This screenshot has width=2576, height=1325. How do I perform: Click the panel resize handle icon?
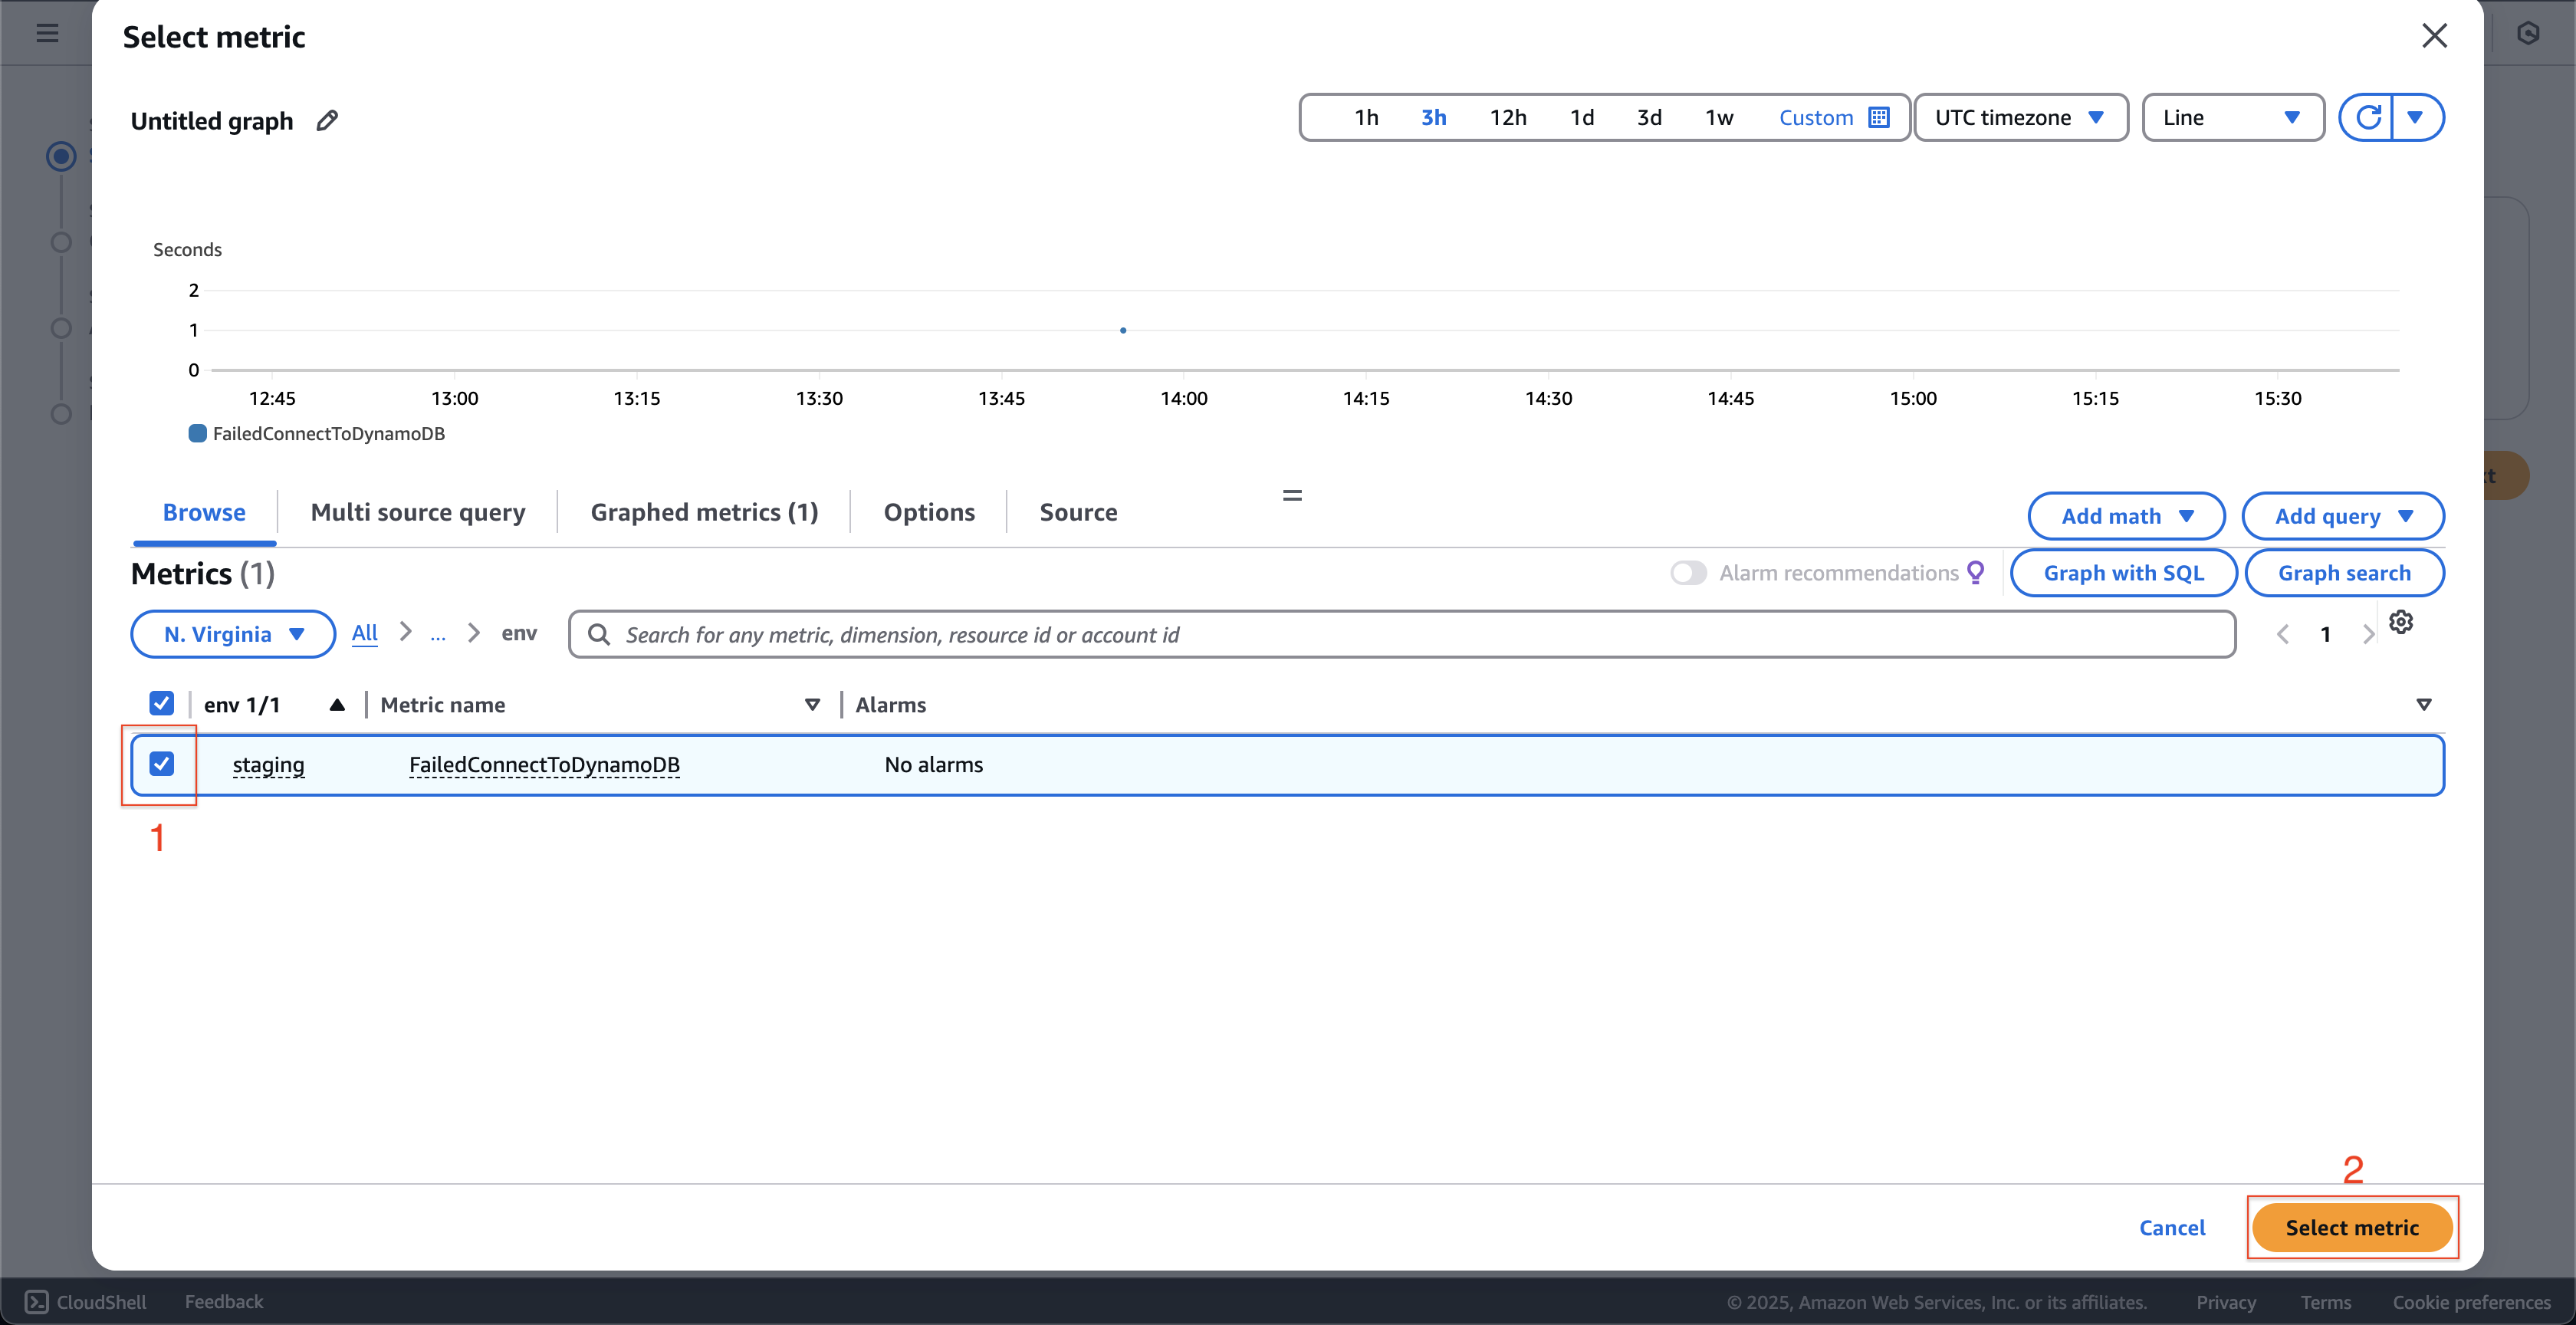pyautogui.click(x=1292, y=495)
